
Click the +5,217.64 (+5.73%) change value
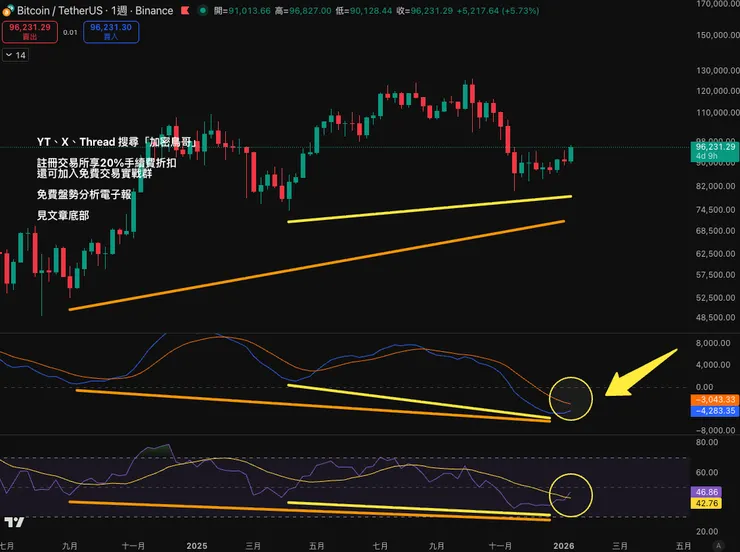point(498,10)
